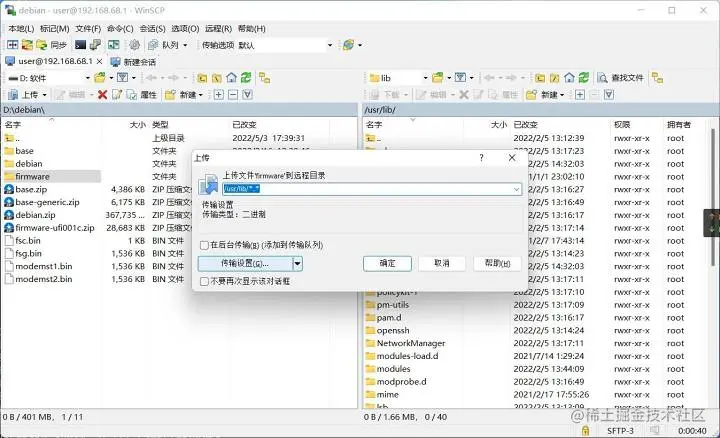
Task: Click the 传输设置(G)... button
Action: click(245, 264)
